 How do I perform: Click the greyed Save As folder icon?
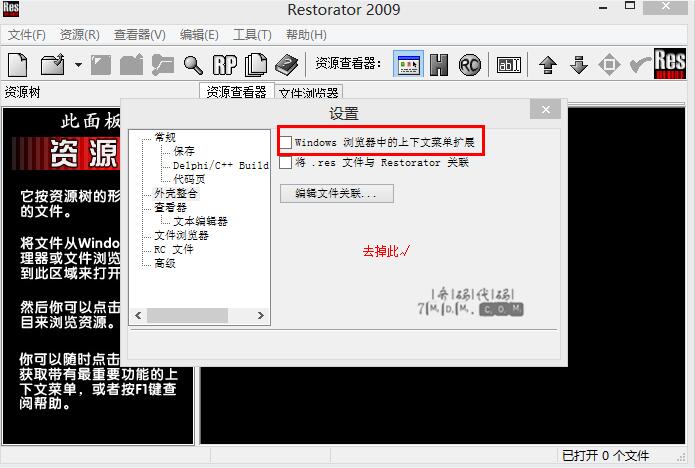click(x=132, y=65)
